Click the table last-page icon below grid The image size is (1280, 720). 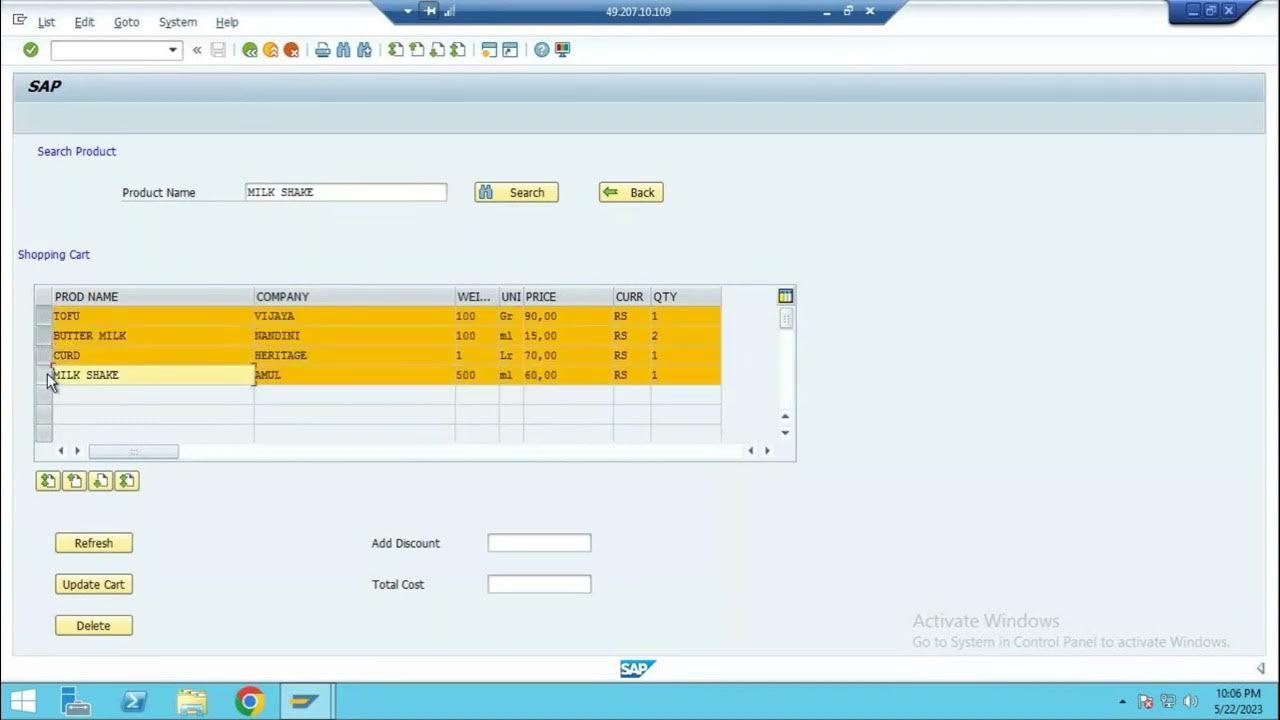click(126, 481)
